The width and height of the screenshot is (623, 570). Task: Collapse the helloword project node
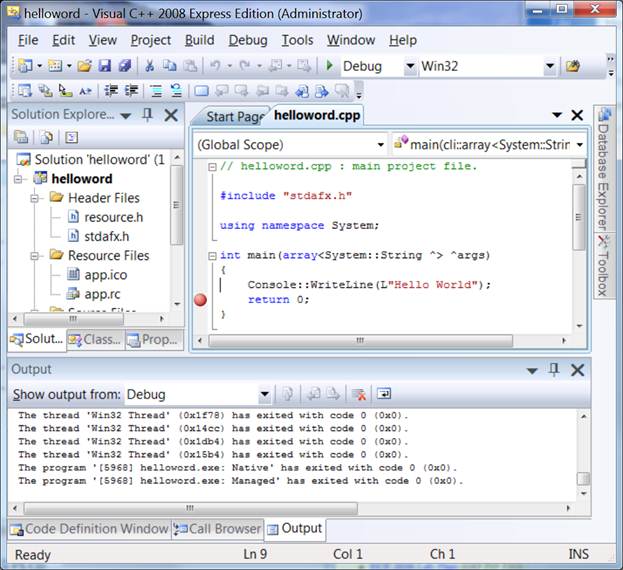point(18,179)
